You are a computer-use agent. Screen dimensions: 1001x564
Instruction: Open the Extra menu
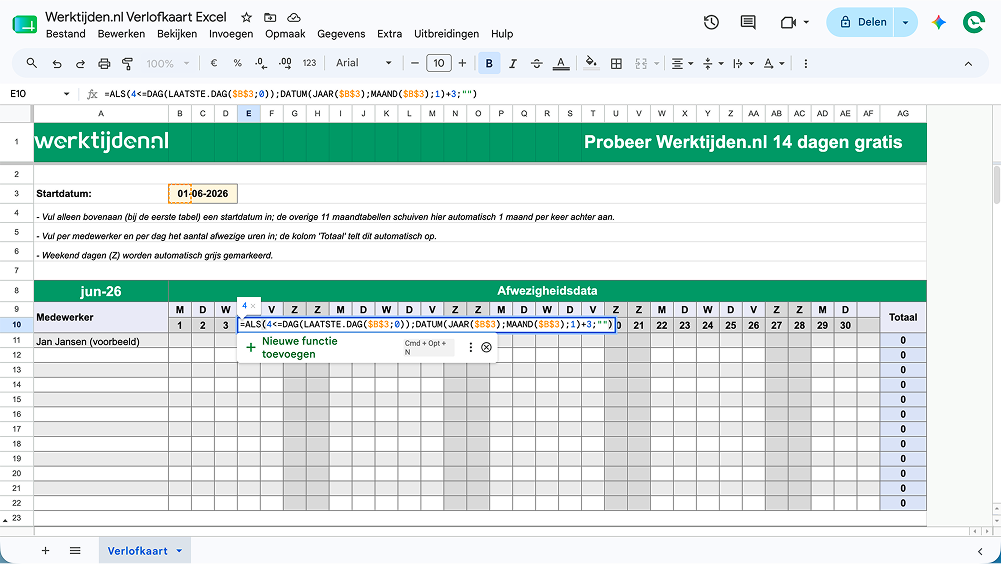(x=389, y=34)
